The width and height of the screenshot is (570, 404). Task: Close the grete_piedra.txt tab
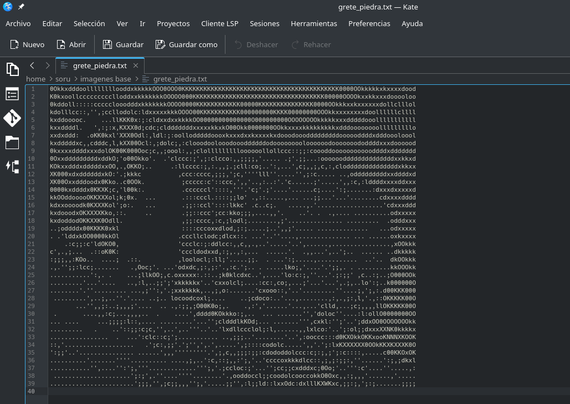click(136, 65)
